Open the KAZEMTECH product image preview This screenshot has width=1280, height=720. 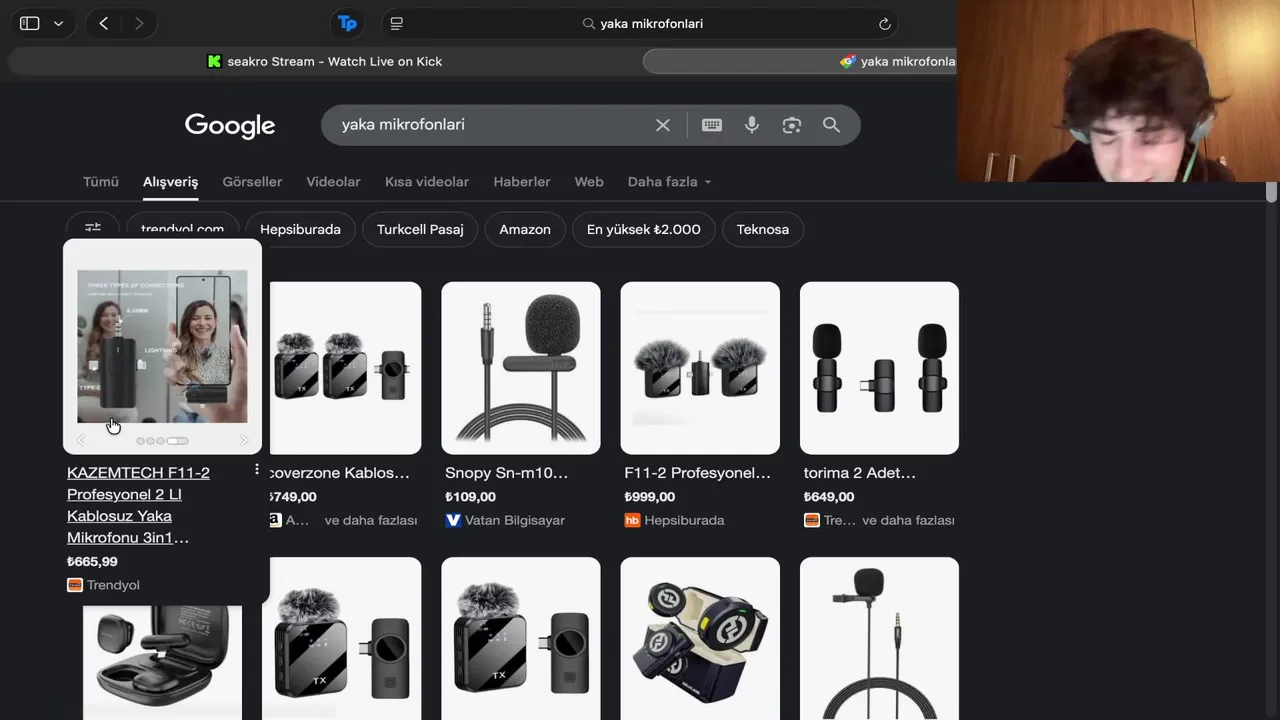(162, 346)
